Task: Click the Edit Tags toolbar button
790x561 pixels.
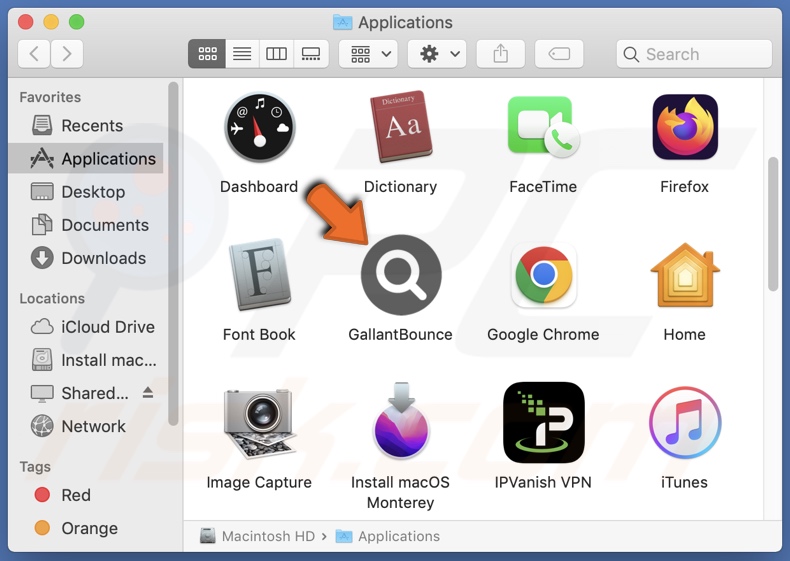Action: coord(559,53)
